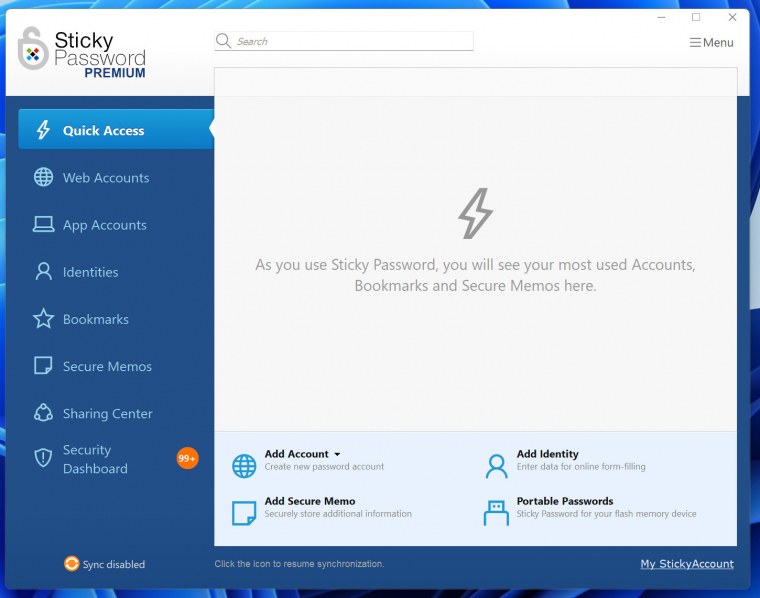Viewport: 760px width, 598px height.
Task: Click Add Identity button text
Action: tap(547, 454)
